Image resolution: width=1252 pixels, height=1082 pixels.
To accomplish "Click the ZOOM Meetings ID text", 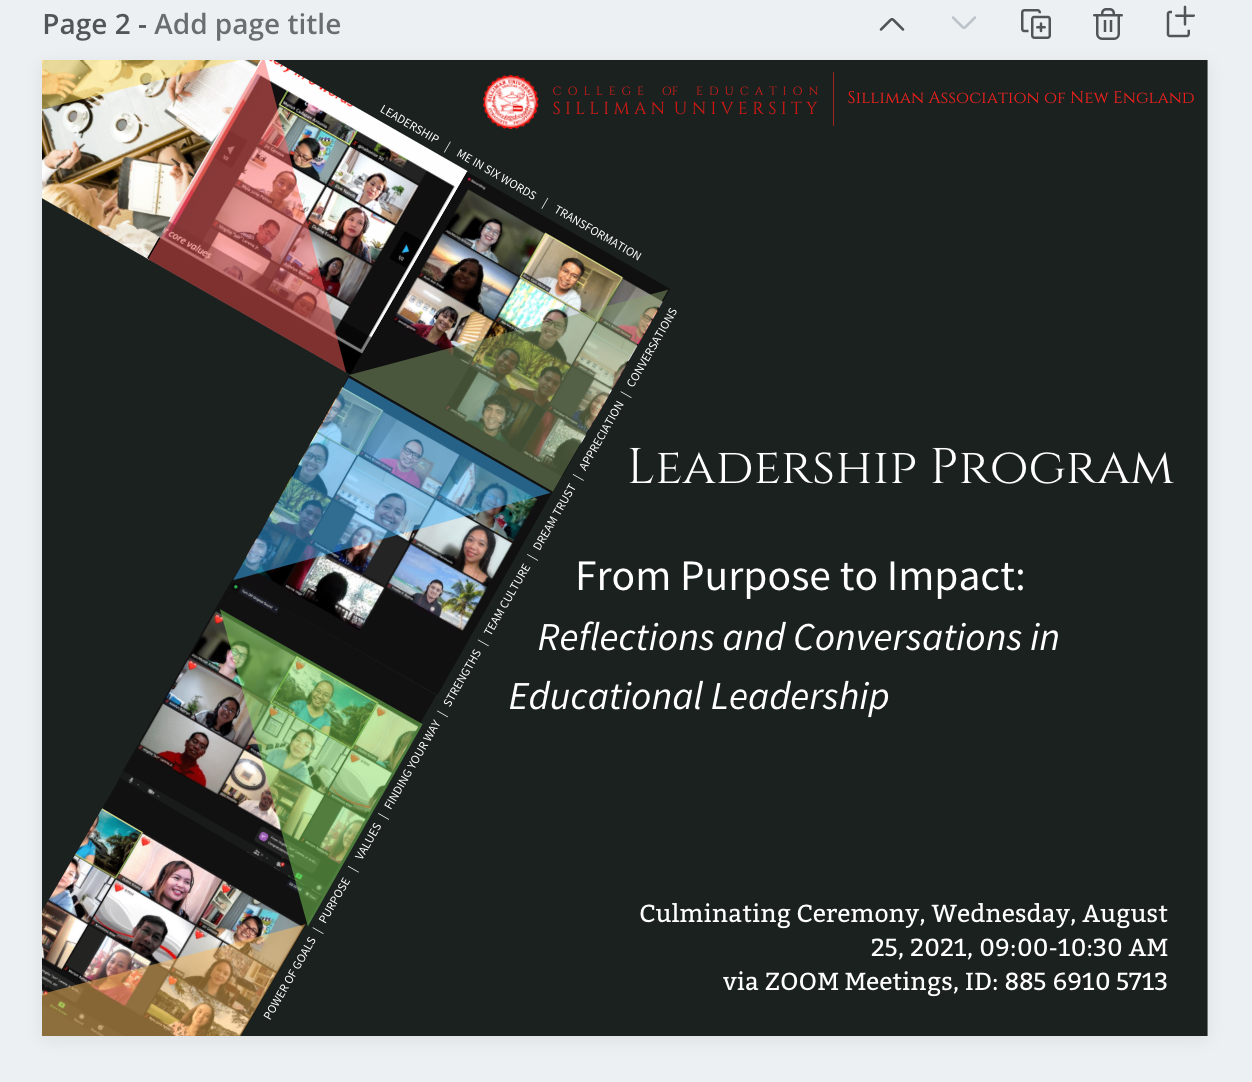I will tap(946, 982).
